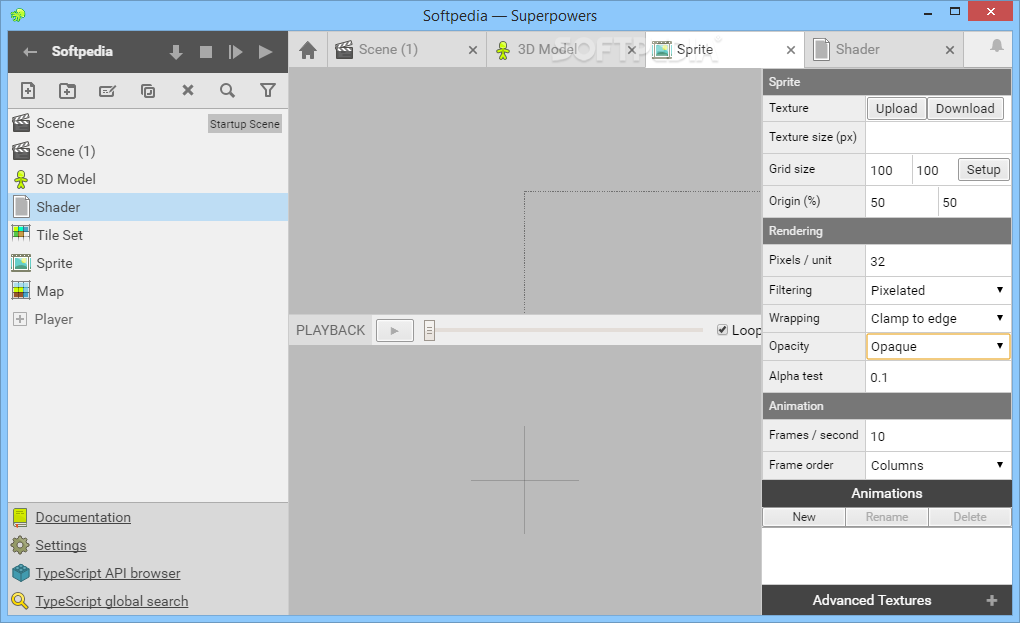Click the Download texture button
This screenshot has width=1020, height=623.
965,109
